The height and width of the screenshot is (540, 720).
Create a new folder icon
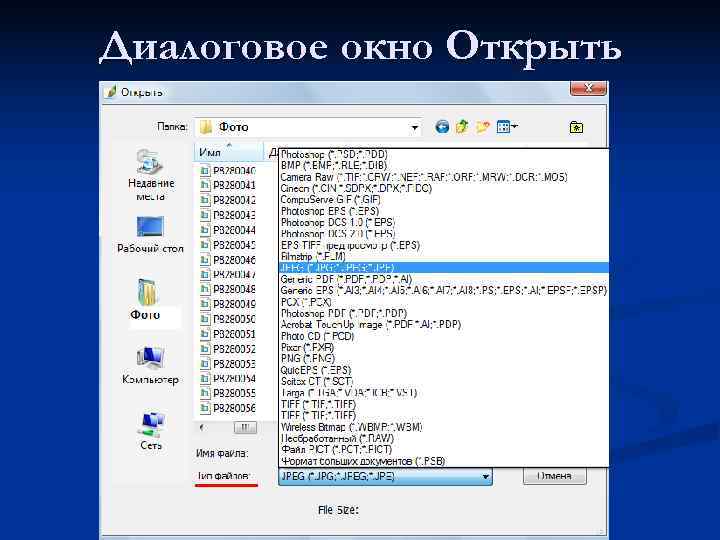pyautogui.click(x=482, y=127)
